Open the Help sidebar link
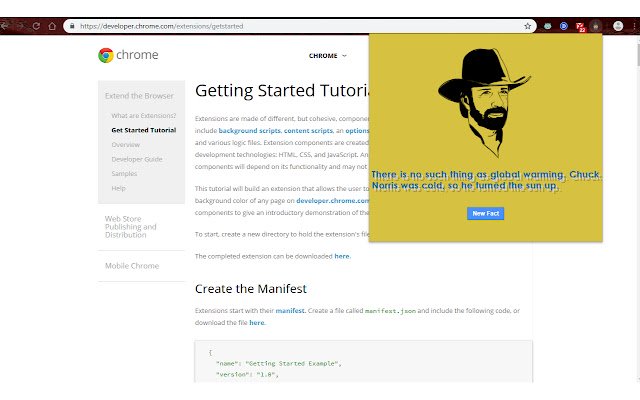Screen dimensions: 640x400 click(118, 188)
